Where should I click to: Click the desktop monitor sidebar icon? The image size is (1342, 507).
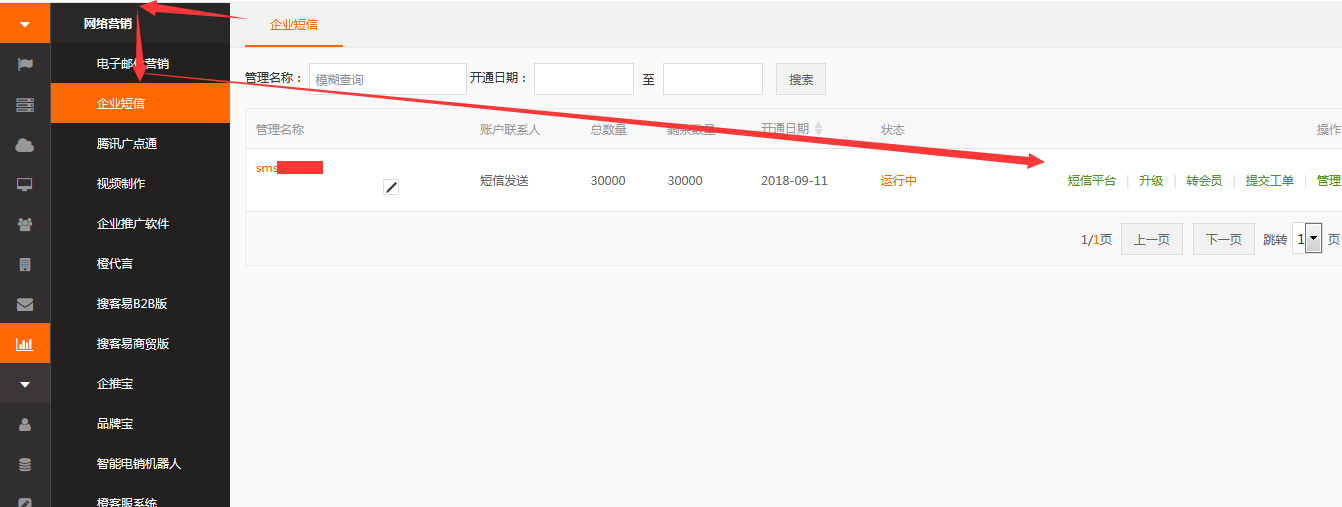click(25, 185)
